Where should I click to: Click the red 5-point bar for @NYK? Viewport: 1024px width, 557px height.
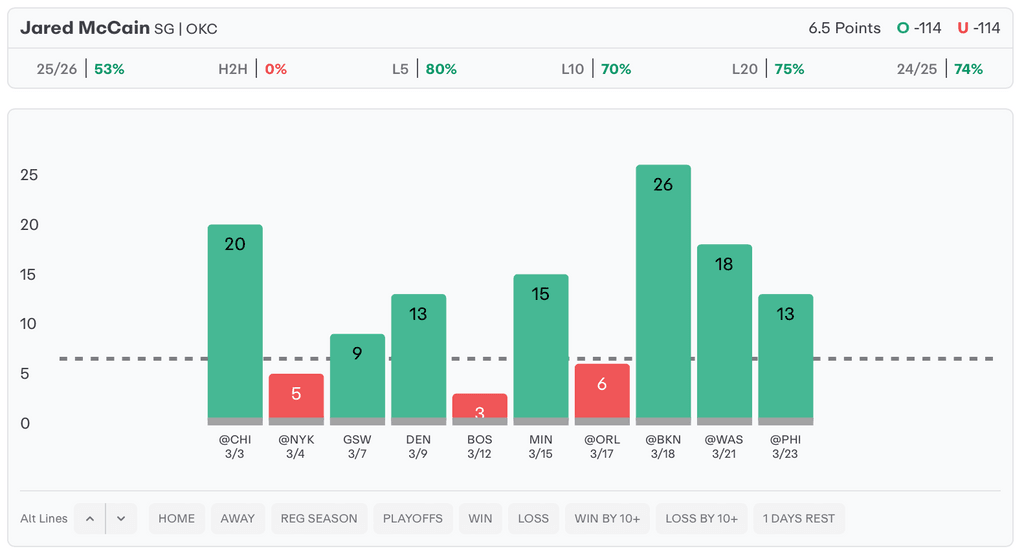(x=296, y=398)
